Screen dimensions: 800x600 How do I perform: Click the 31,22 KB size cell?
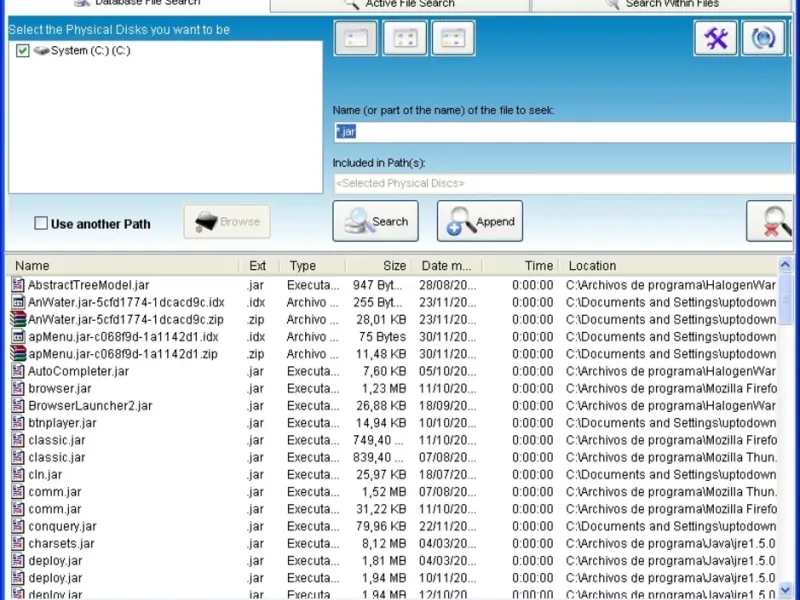coord(381,509)
